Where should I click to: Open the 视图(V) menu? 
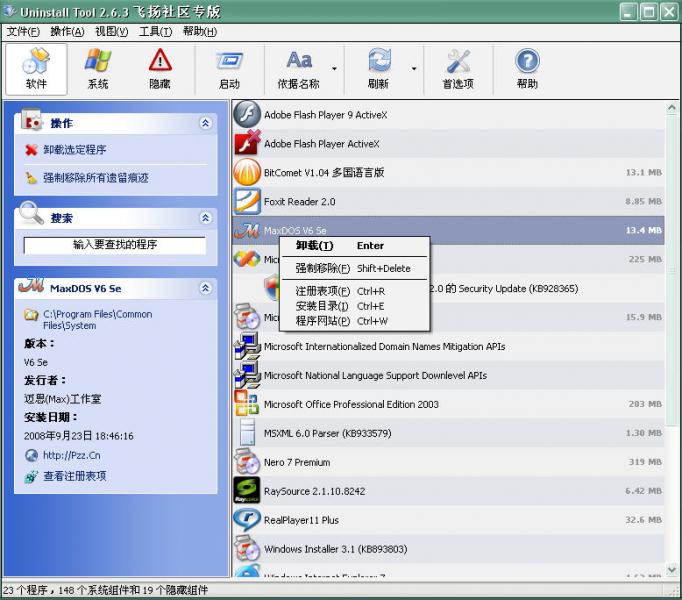tap(111, 32)
